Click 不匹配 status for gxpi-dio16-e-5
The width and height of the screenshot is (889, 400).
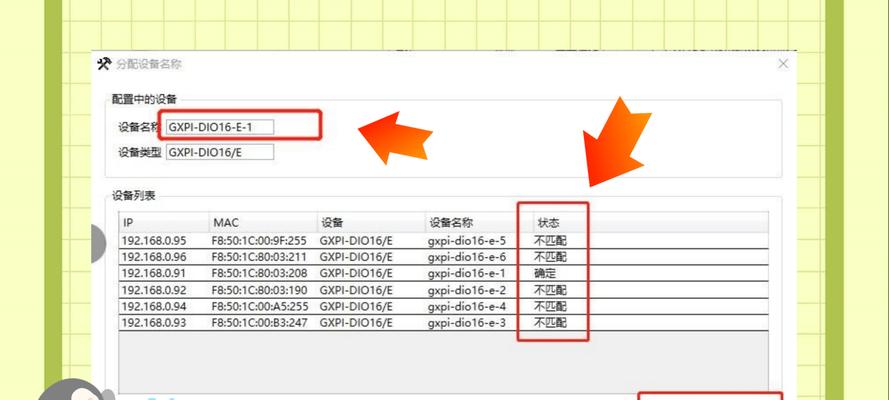pyautogui.click(x=551, y=241)
